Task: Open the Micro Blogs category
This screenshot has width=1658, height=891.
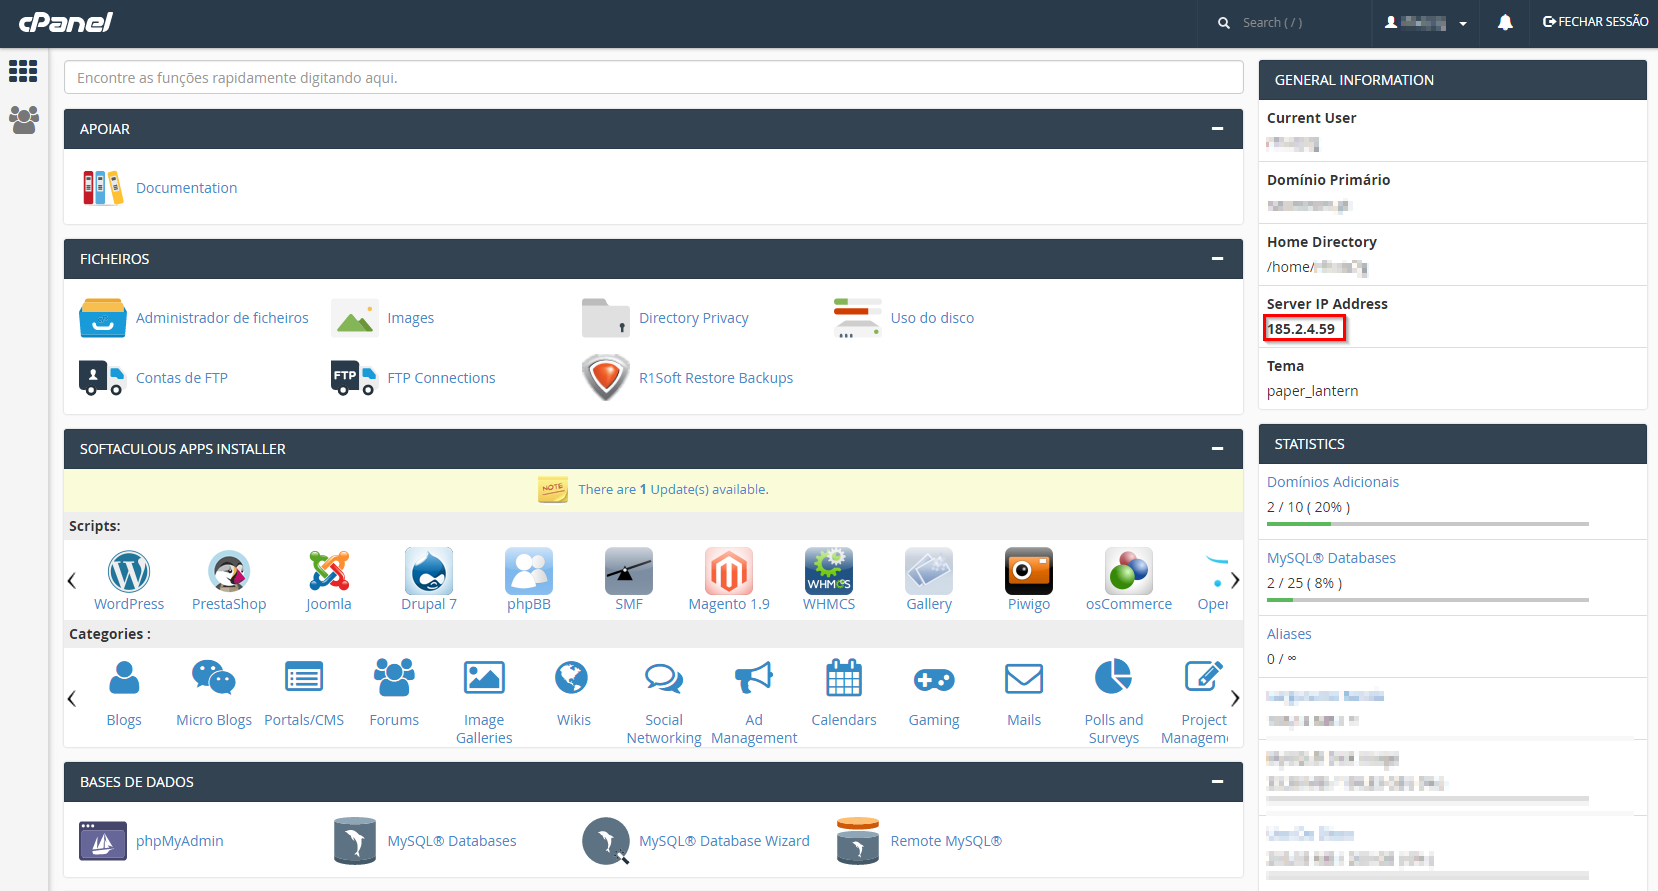Action: tap(214, 720)
